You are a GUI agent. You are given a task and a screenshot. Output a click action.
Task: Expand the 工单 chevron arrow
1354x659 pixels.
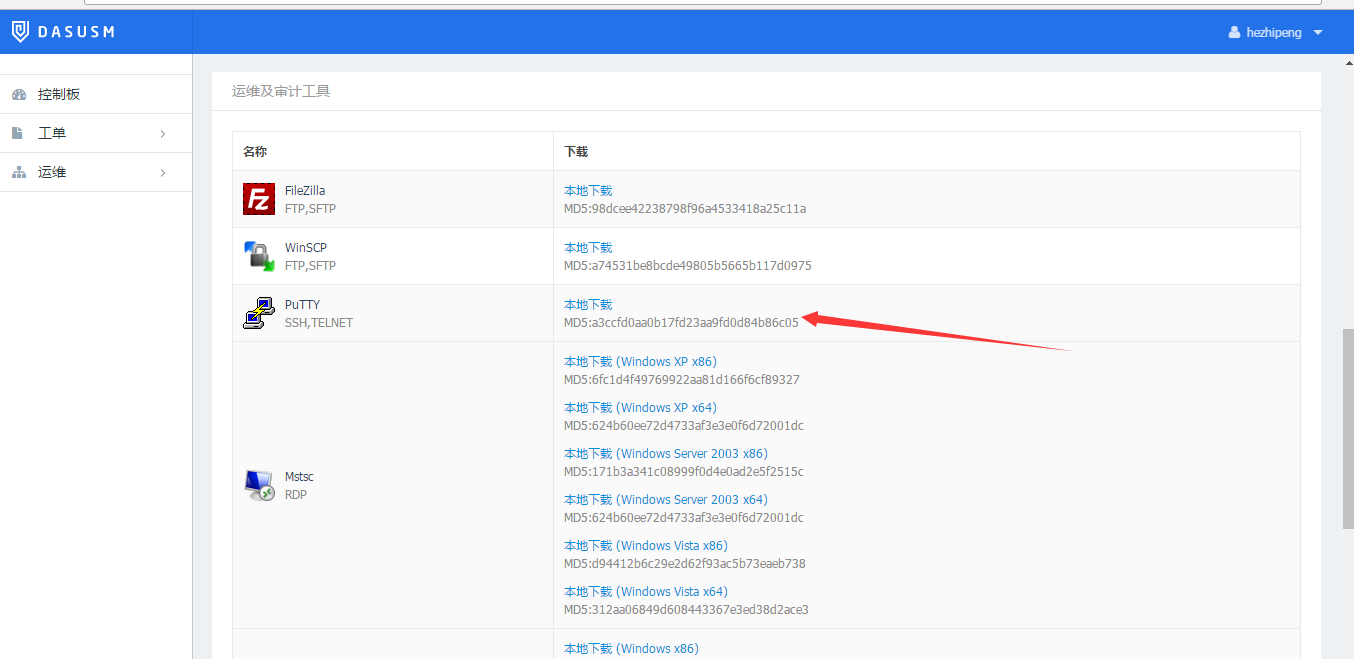(x=163, y=134)
